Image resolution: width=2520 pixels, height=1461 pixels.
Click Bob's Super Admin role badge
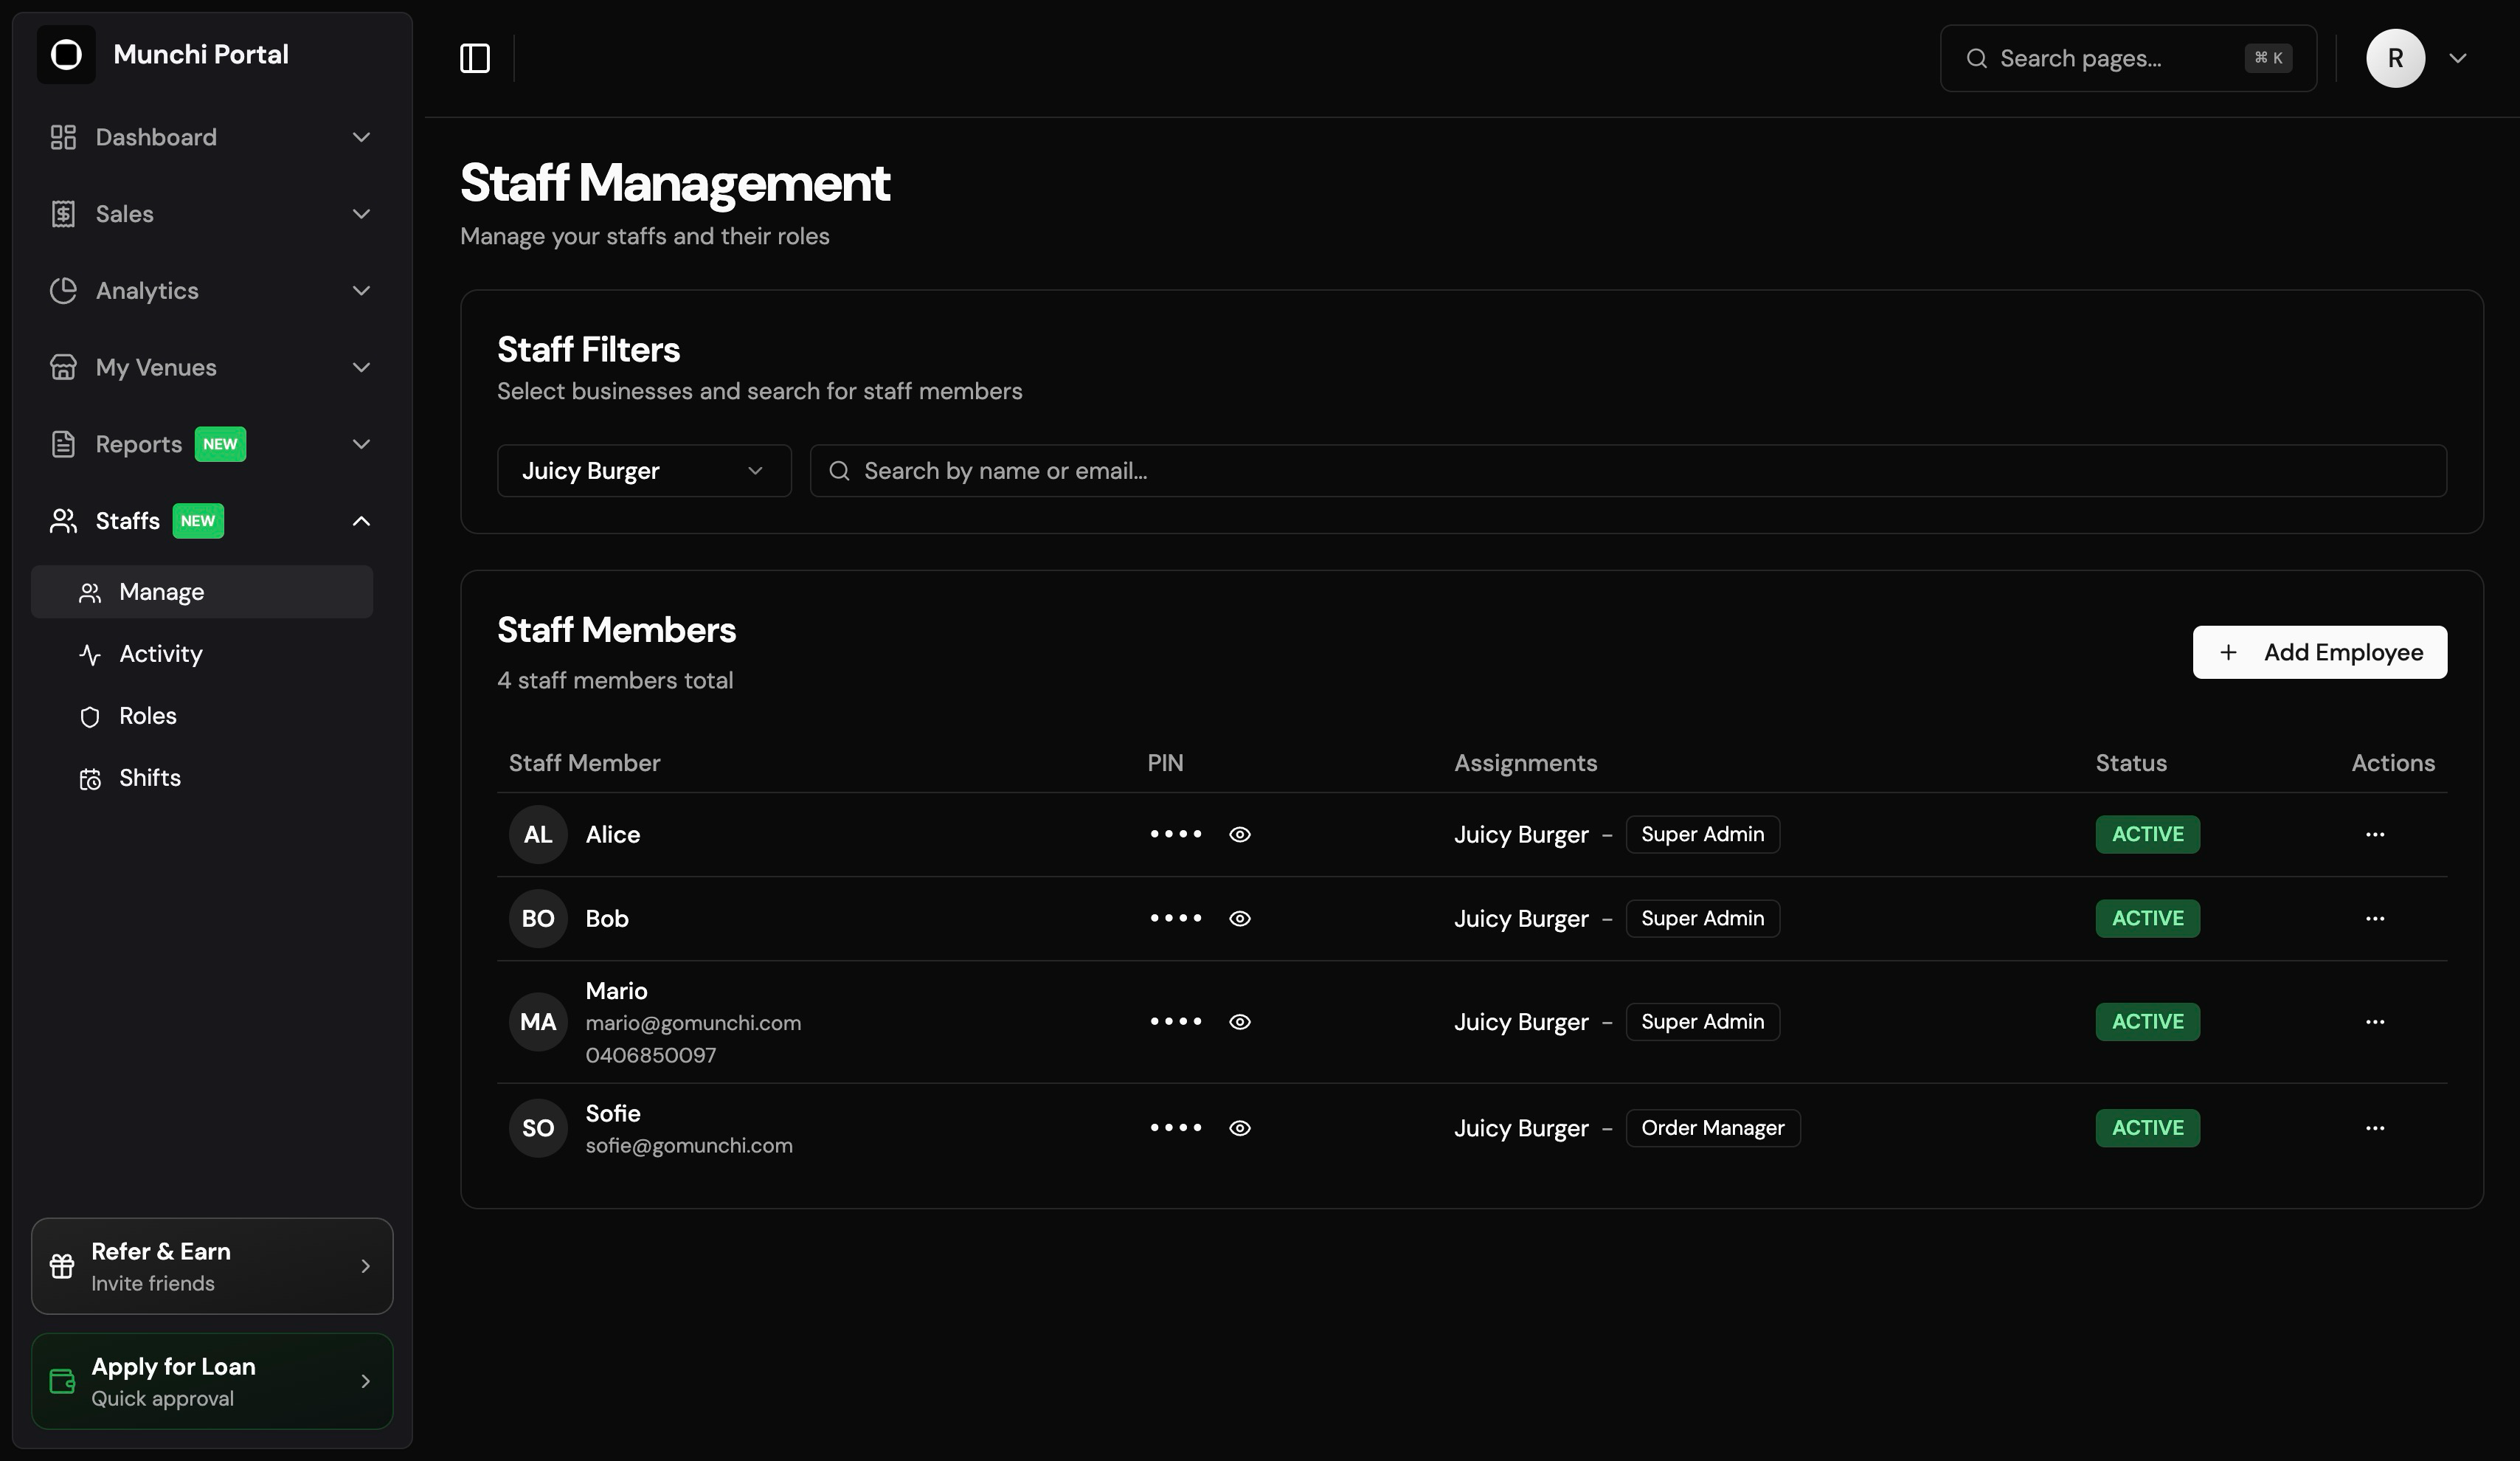click(x=1702, y=919)
